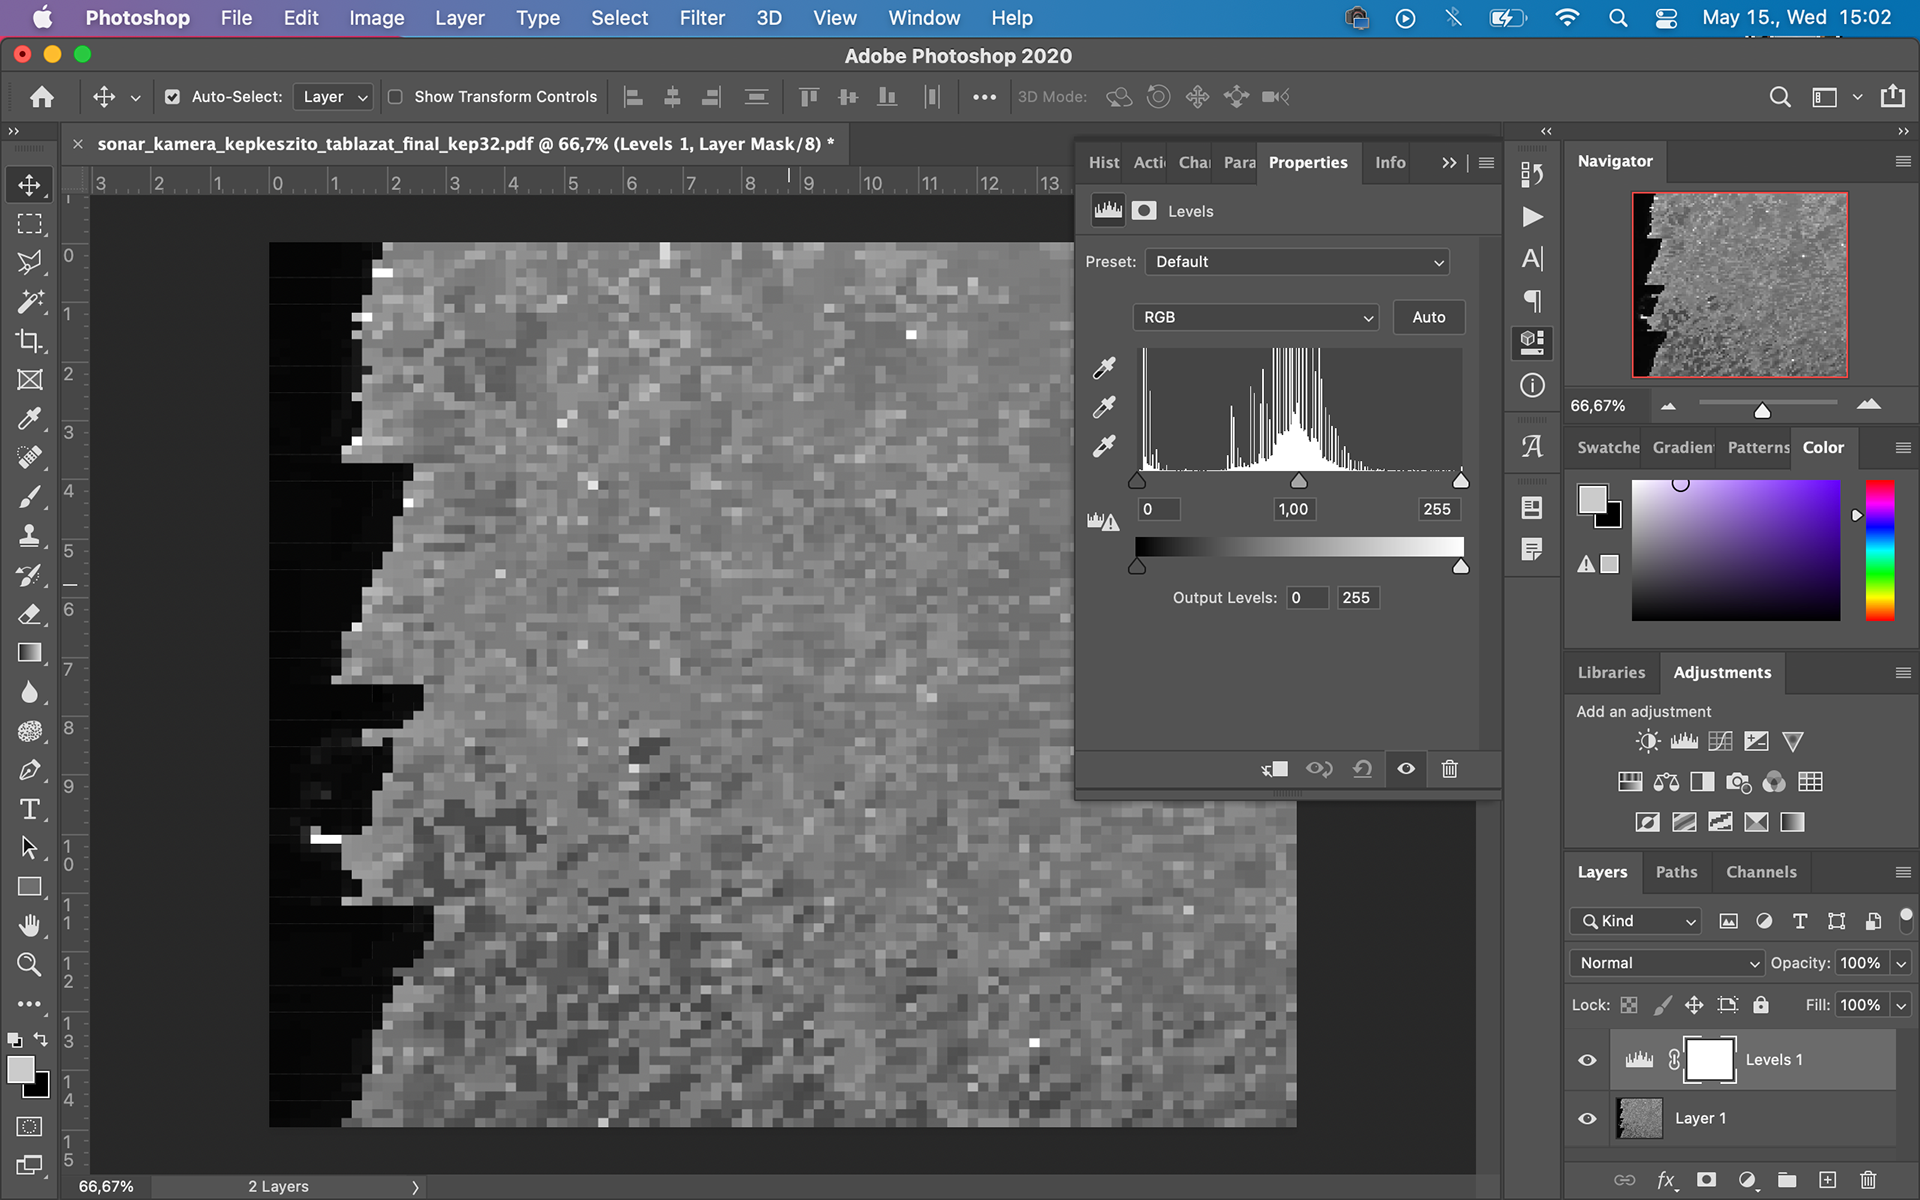The image size is (1920, 1200).
Task: Click the hue spectrum strip
Action: [1880, 550]
